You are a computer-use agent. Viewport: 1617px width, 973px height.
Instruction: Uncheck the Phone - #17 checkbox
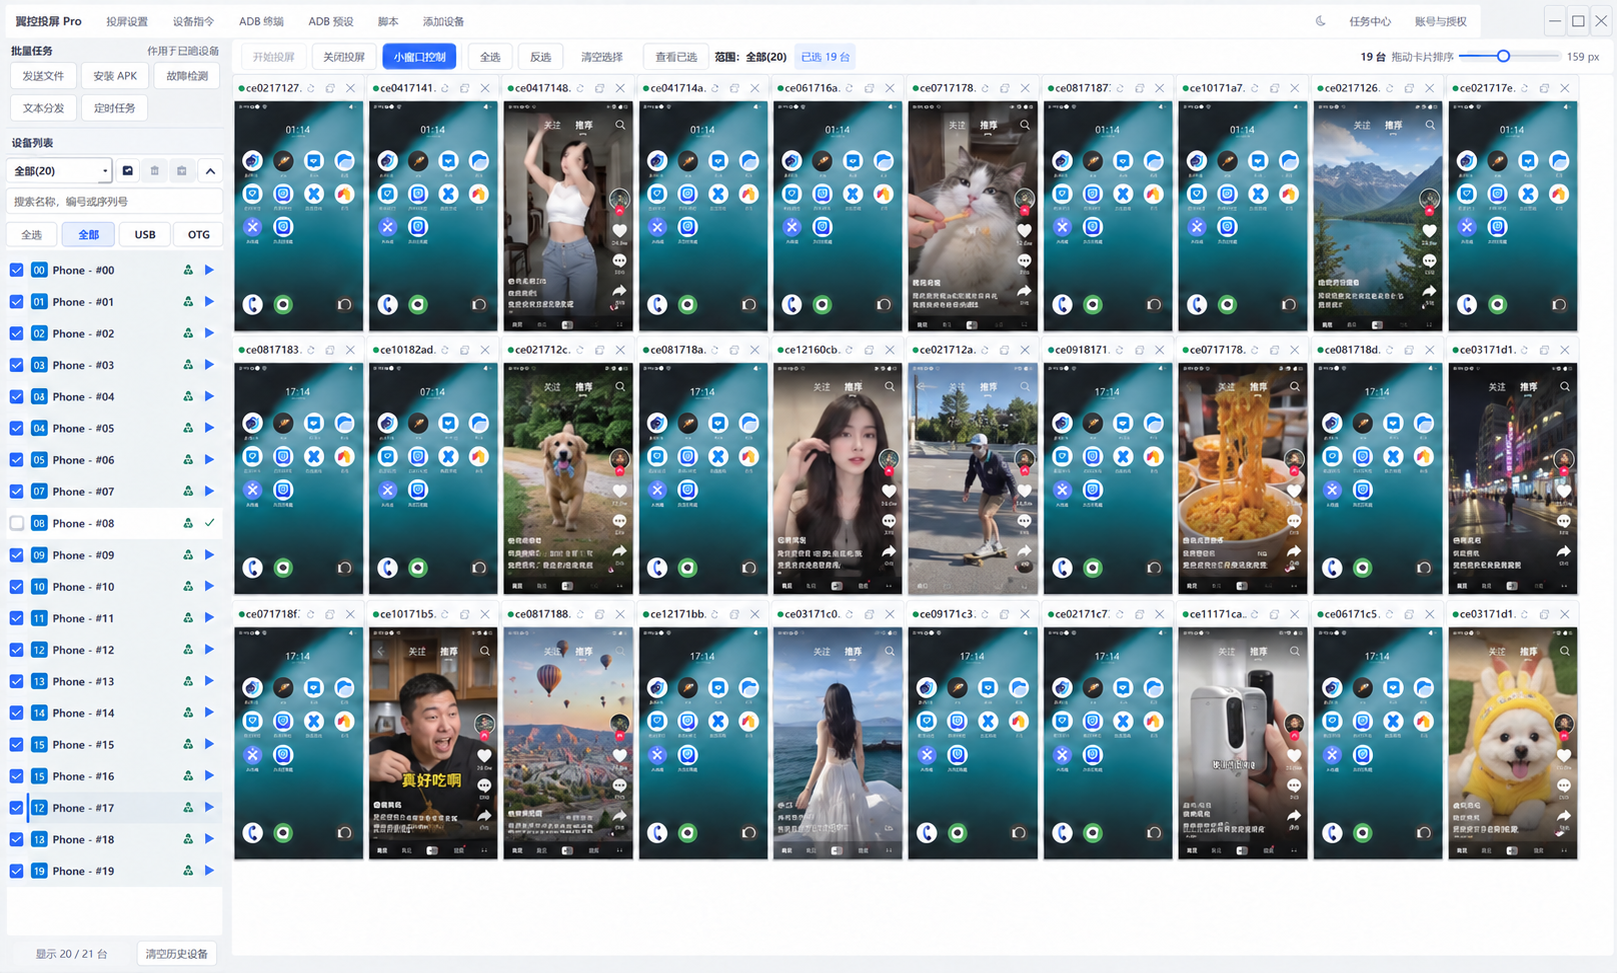tap(17, 808)
